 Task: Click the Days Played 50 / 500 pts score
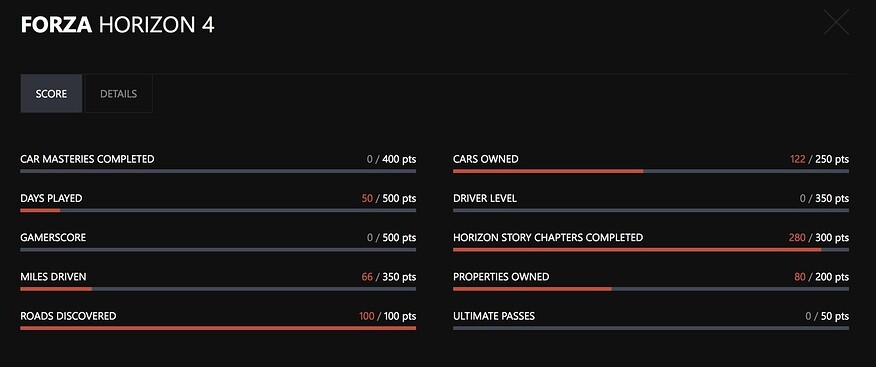[389, 198]
